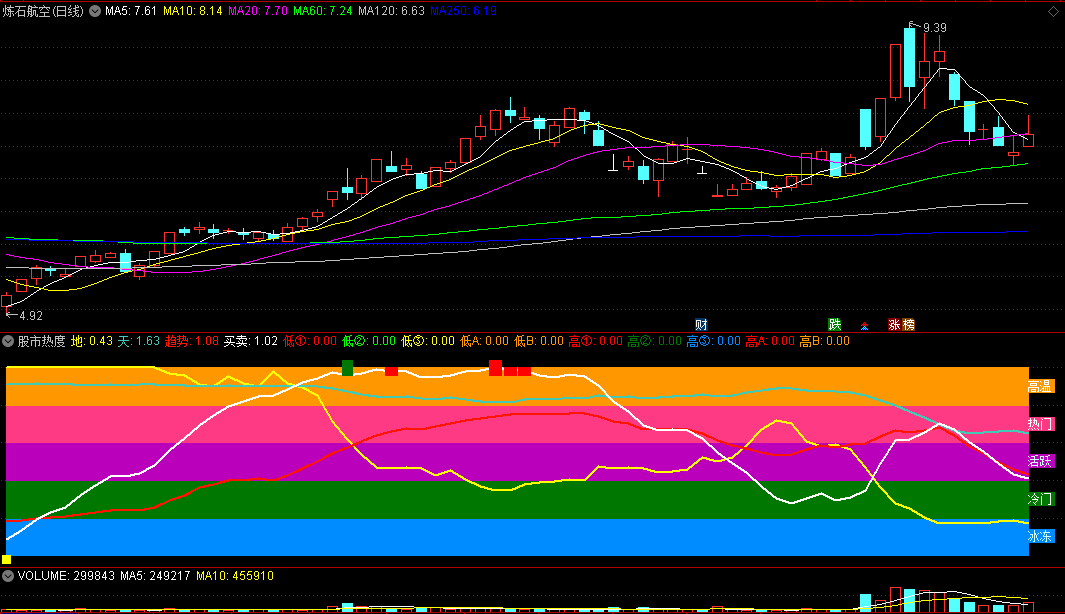The image size is (1065, 614).
Task: Select the MA5 moving average label
Action: pos(130,11)
